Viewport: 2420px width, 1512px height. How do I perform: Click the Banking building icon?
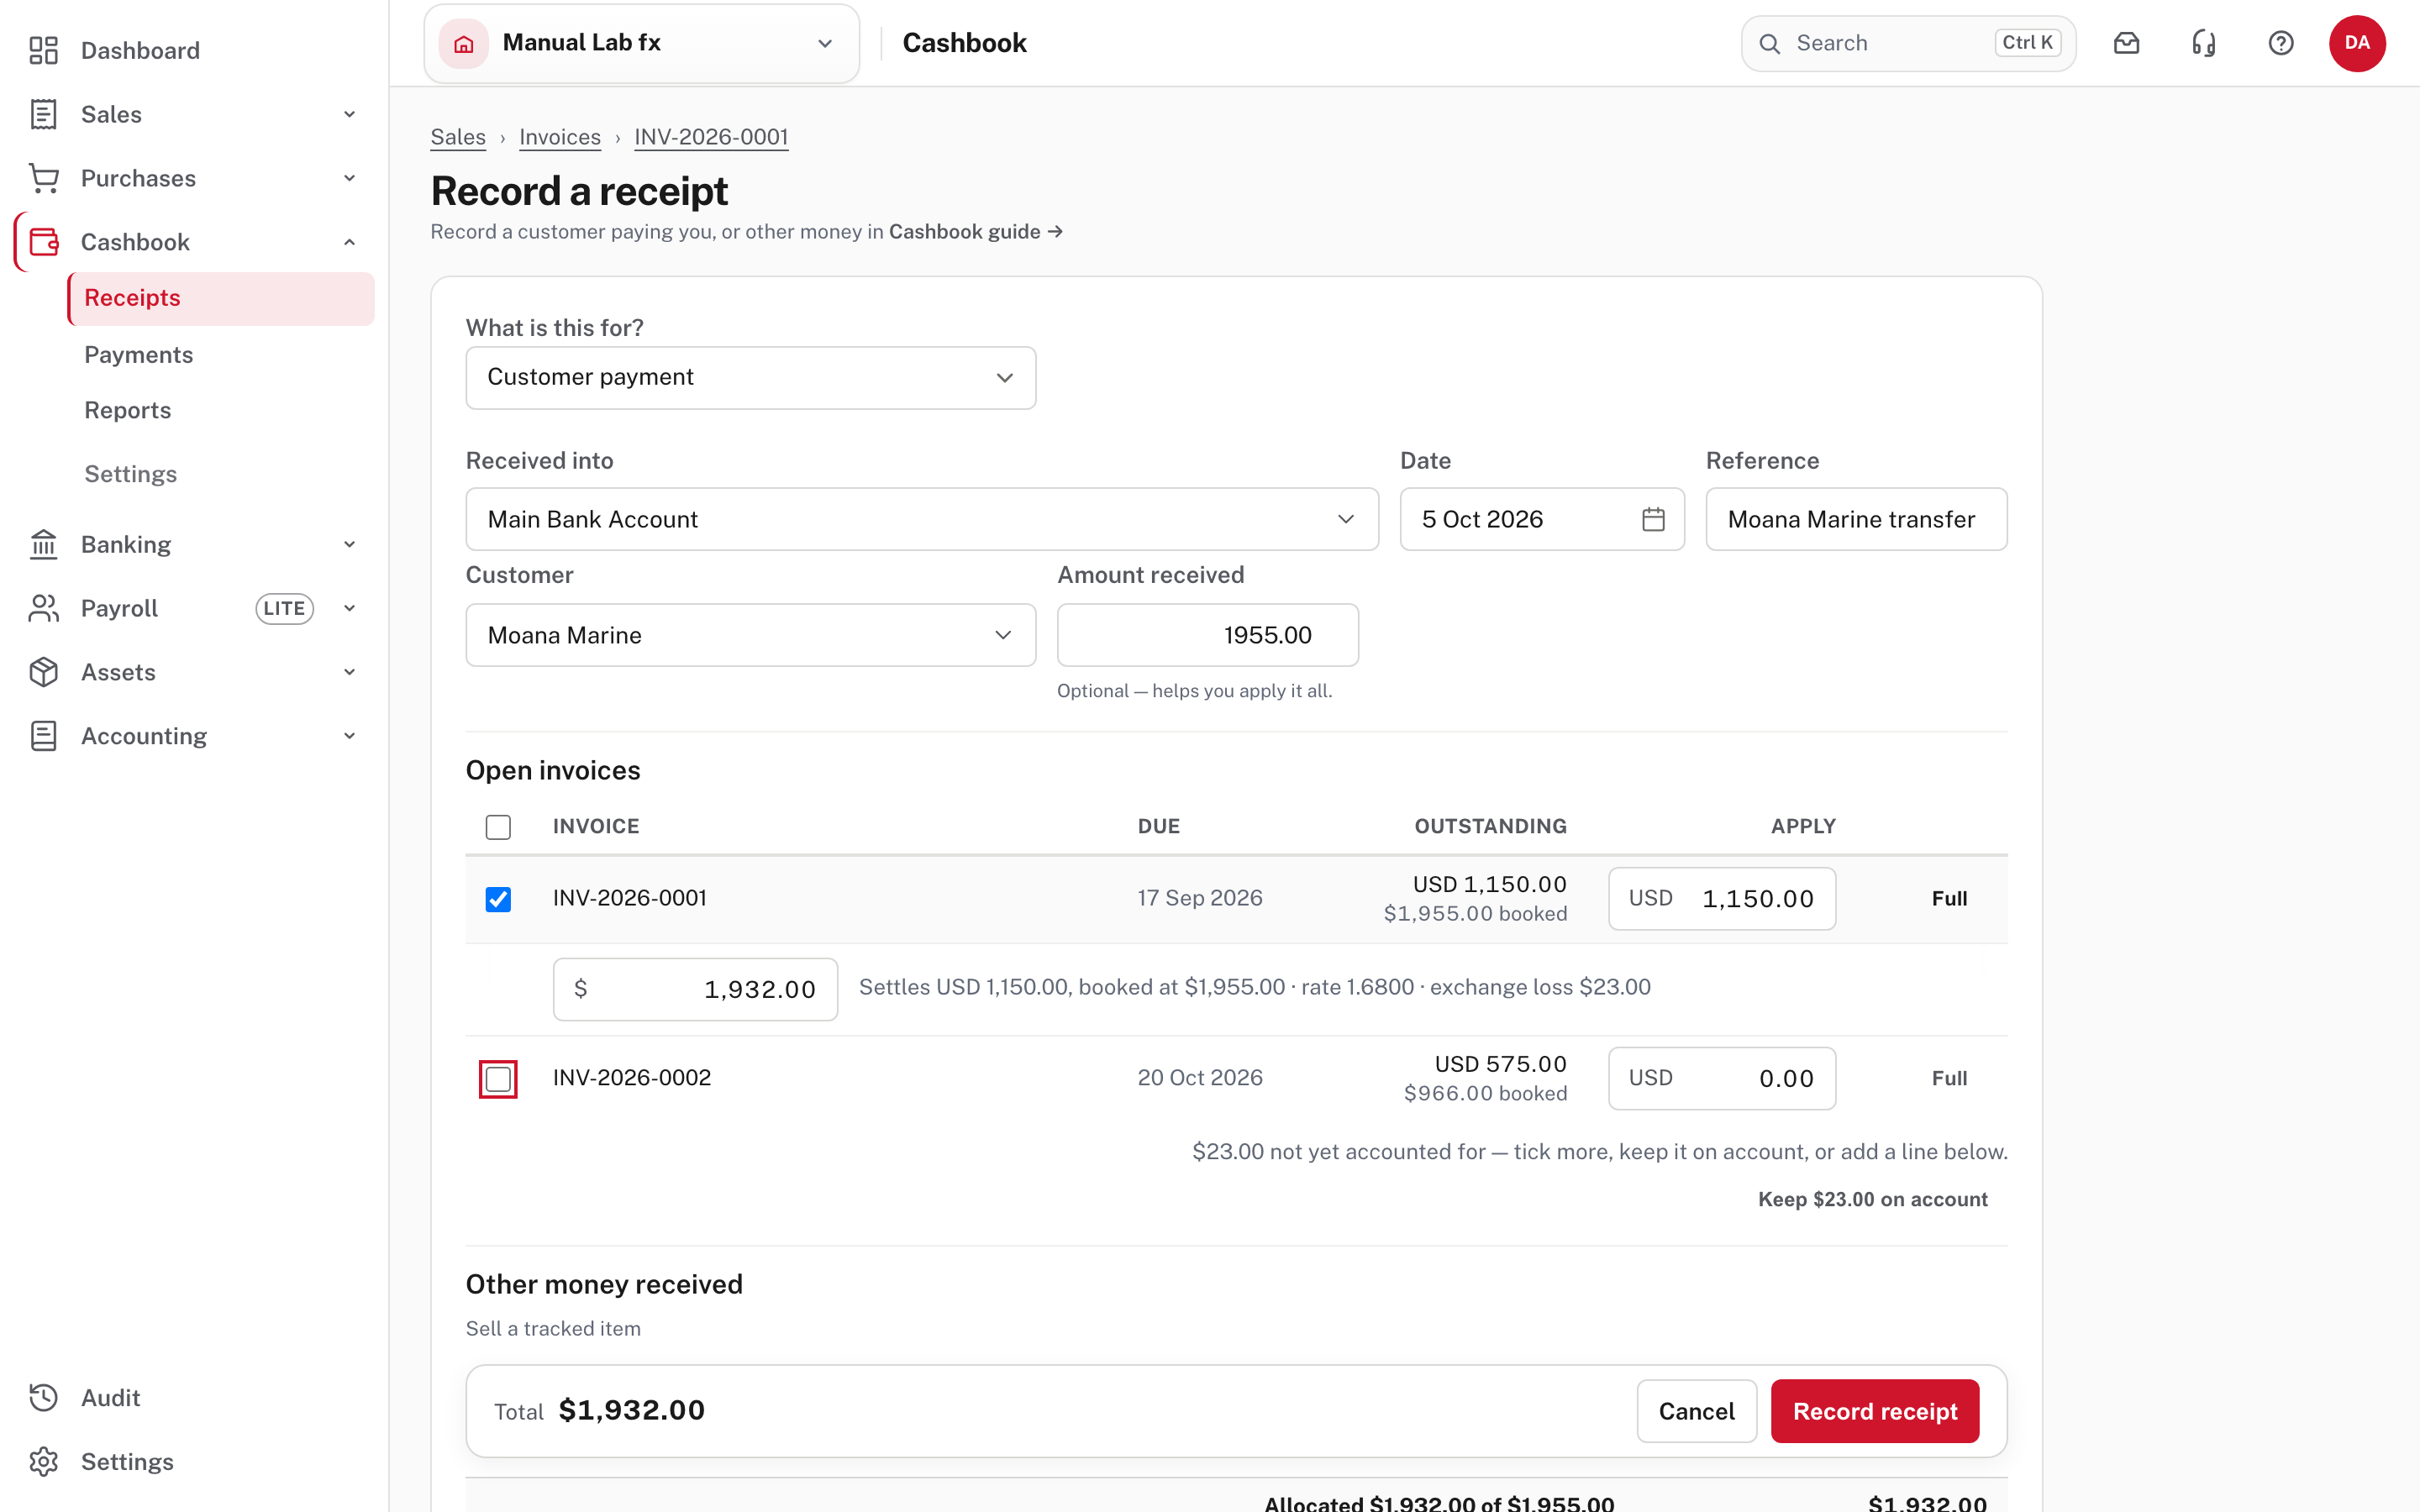pyautogui.click(x=43, y=544)
